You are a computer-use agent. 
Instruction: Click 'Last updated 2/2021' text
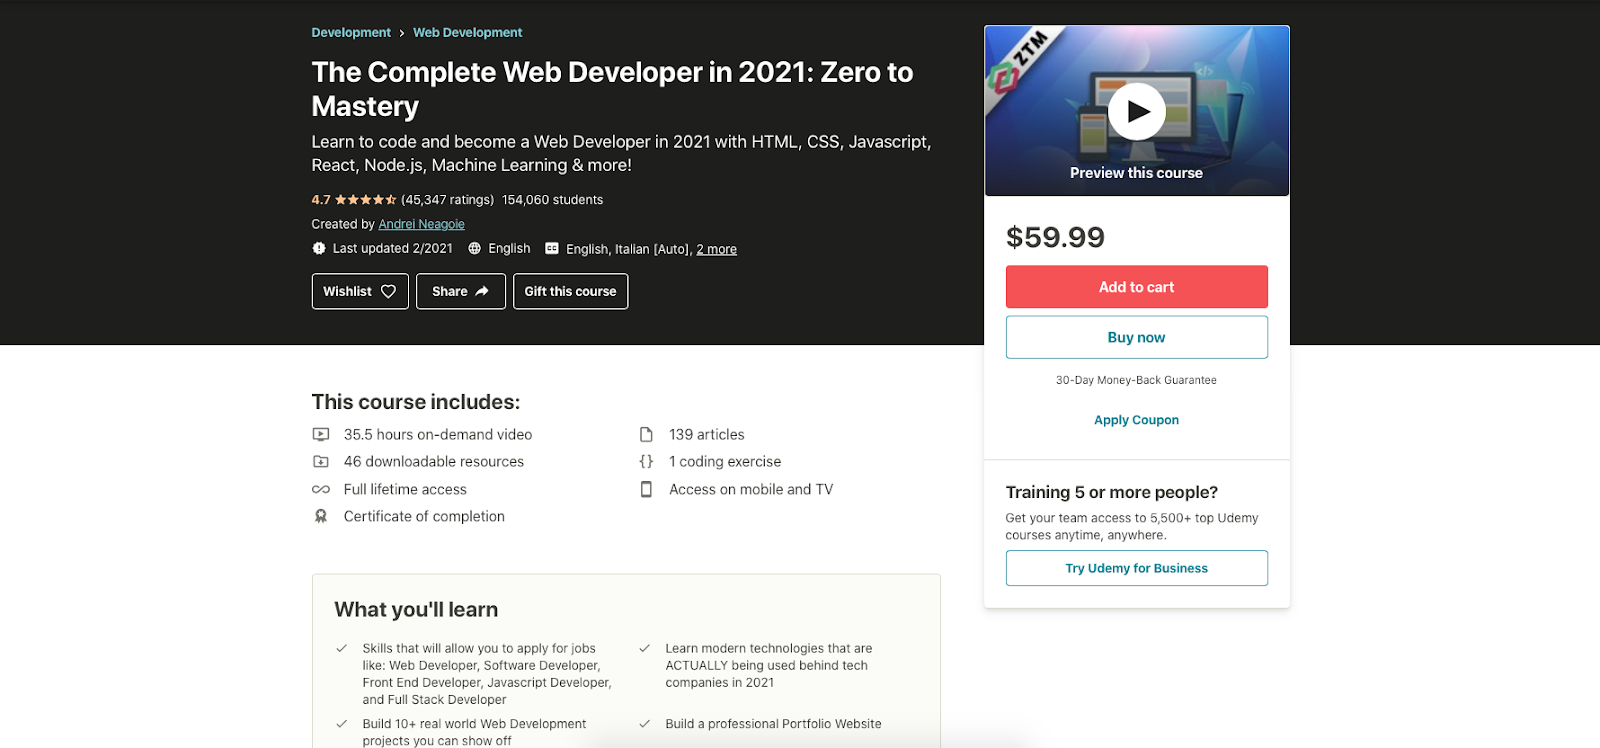coord(392,248)
